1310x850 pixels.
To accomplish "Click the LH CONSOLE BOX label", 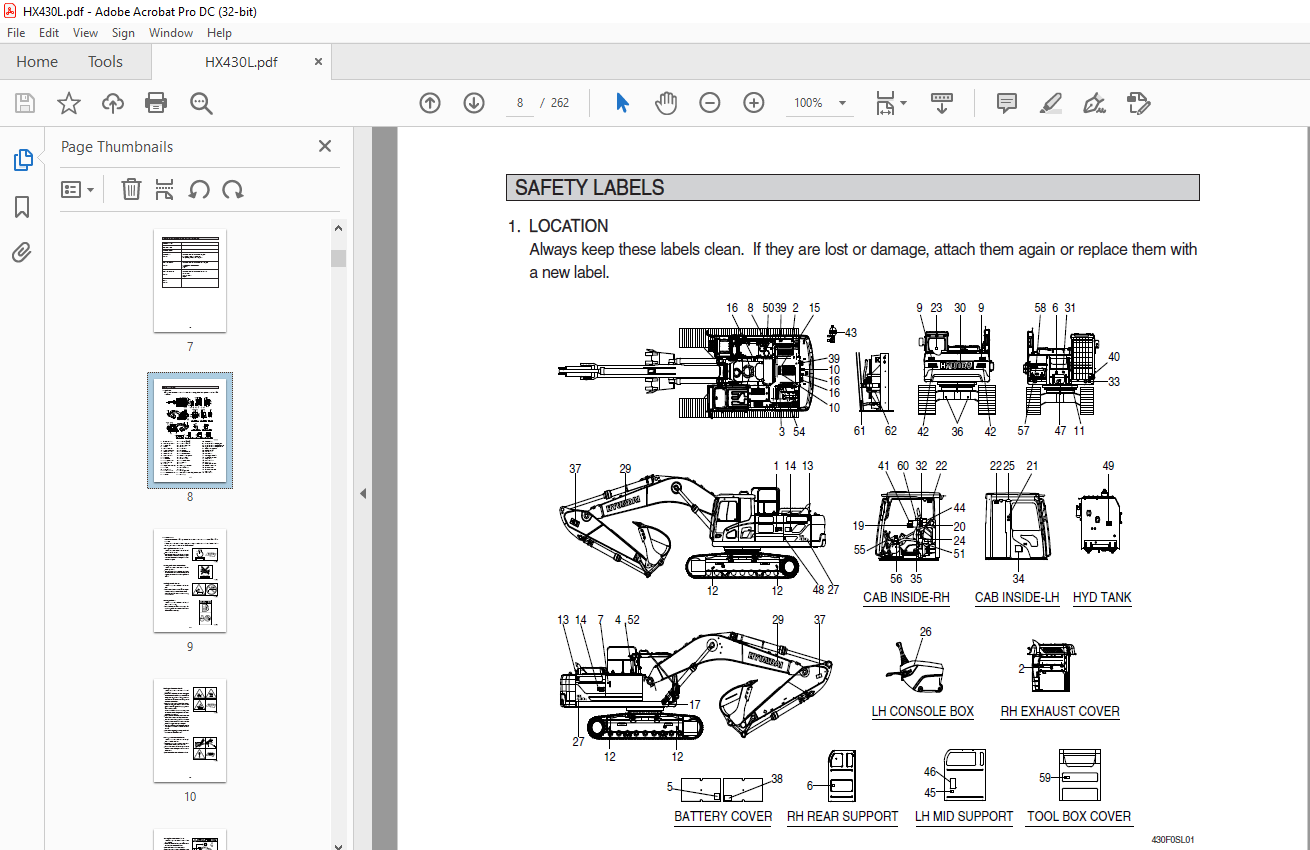I will 923,712.
